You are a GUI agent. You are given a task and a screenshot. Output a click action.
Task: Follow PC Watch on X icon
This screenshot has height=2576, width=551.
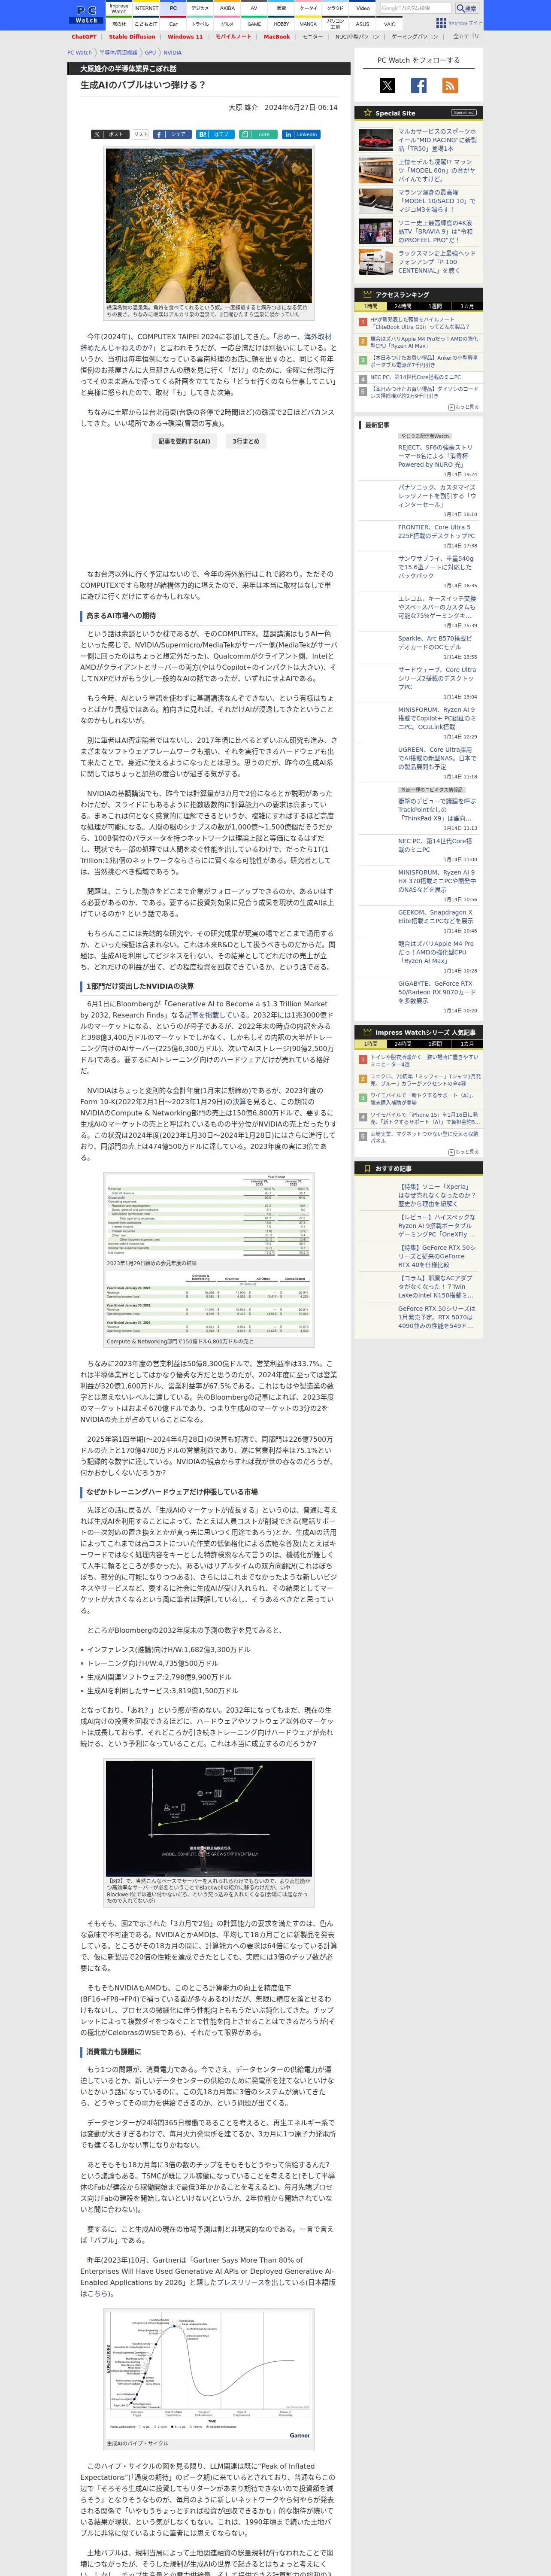pyautogui.click(x=388, y=85)
